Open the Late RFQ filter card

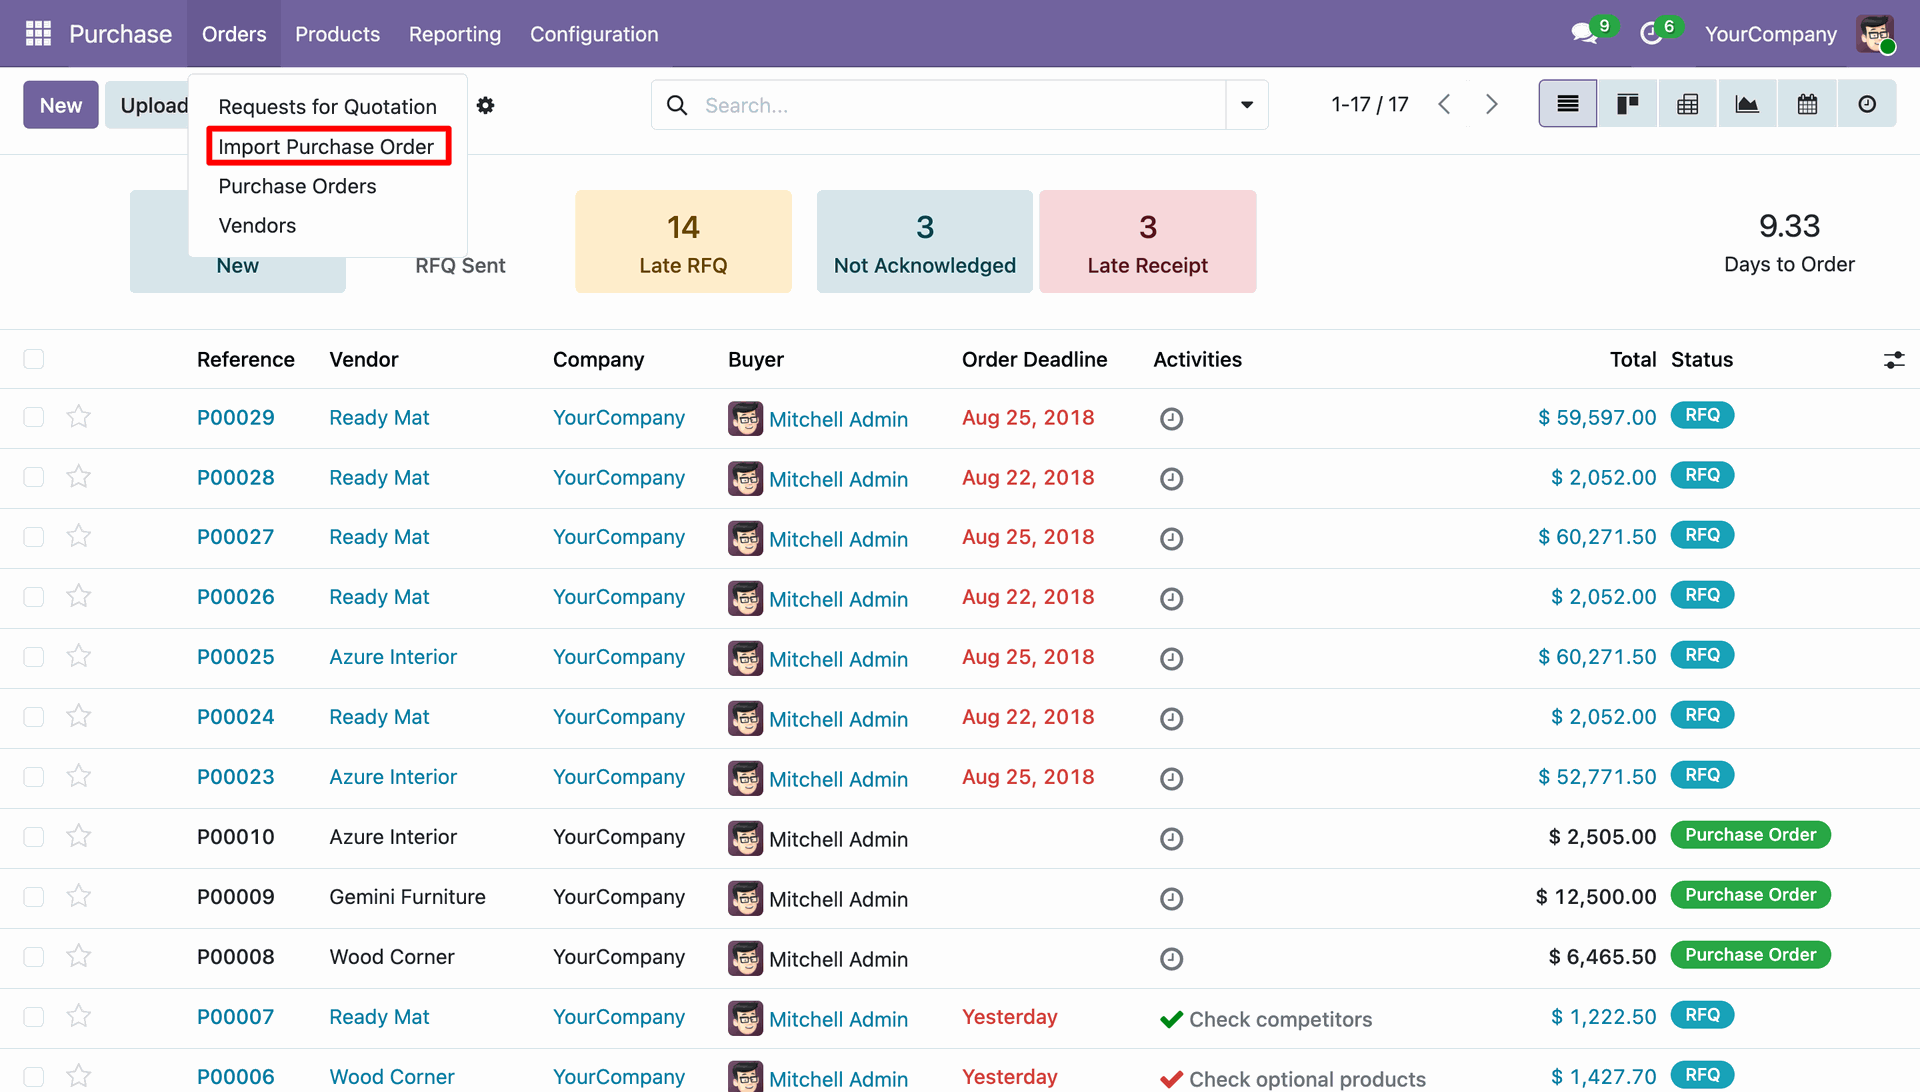point(683,242)
